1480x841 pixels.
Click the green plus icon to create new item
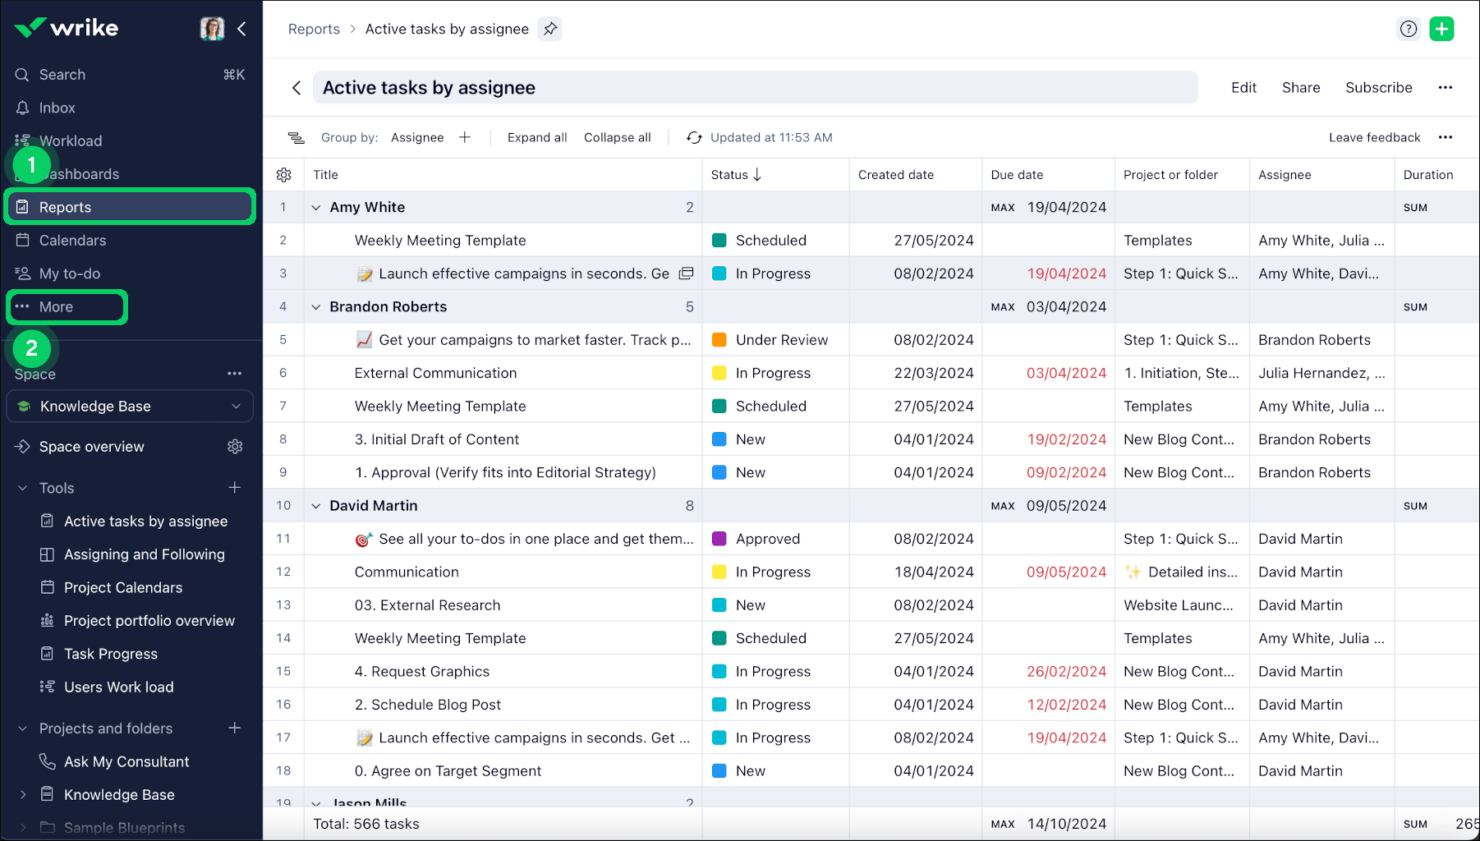click(1441, 28)
